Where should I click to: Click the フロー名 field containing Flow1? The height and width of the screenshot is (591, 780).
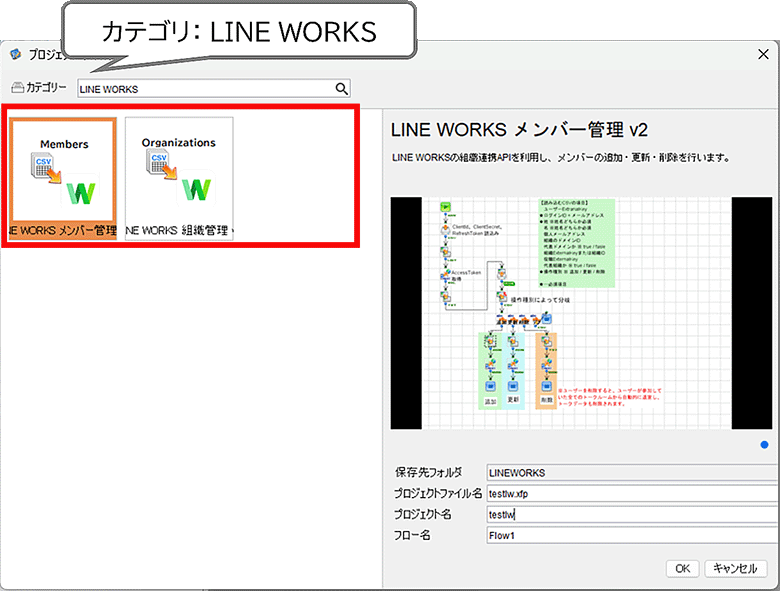coord(632,535)
